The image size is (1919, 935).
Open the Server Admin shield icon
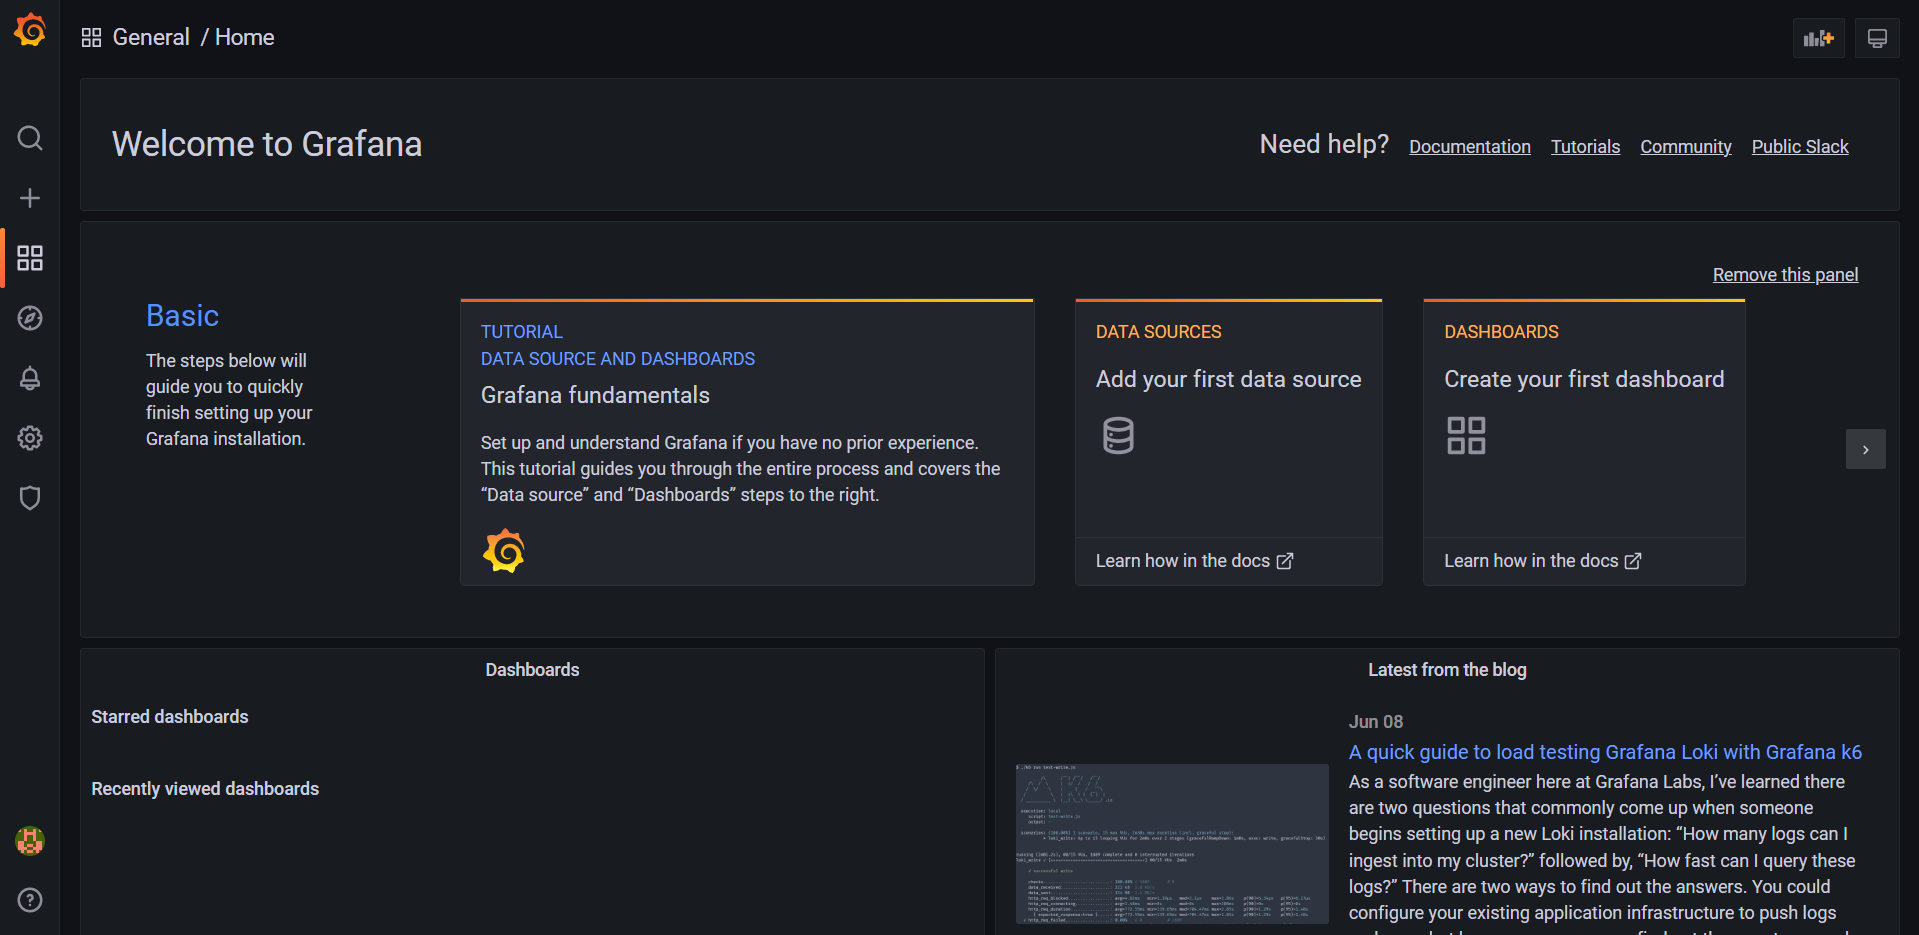[30, 498]
